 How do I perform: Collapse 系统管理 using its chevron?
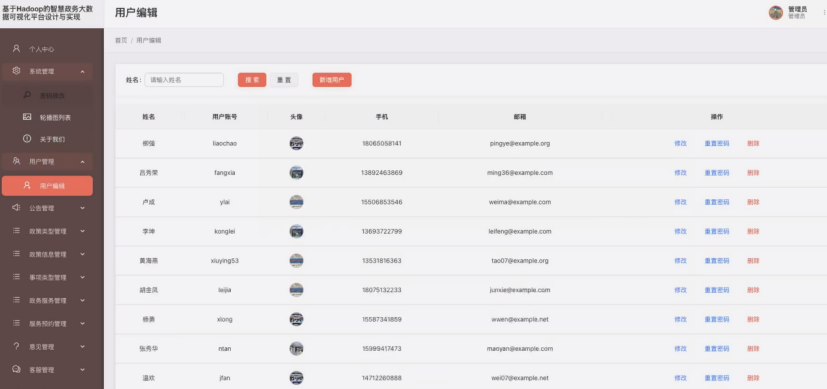(x=83, y=71)
